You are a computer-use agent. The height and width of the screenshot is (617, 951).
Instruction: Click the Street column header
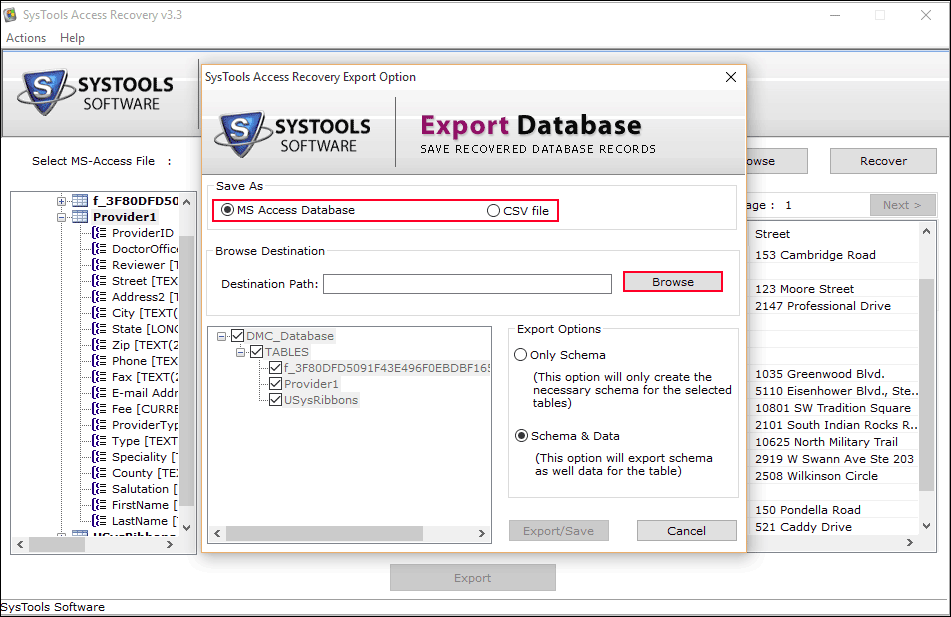[773, 234]
